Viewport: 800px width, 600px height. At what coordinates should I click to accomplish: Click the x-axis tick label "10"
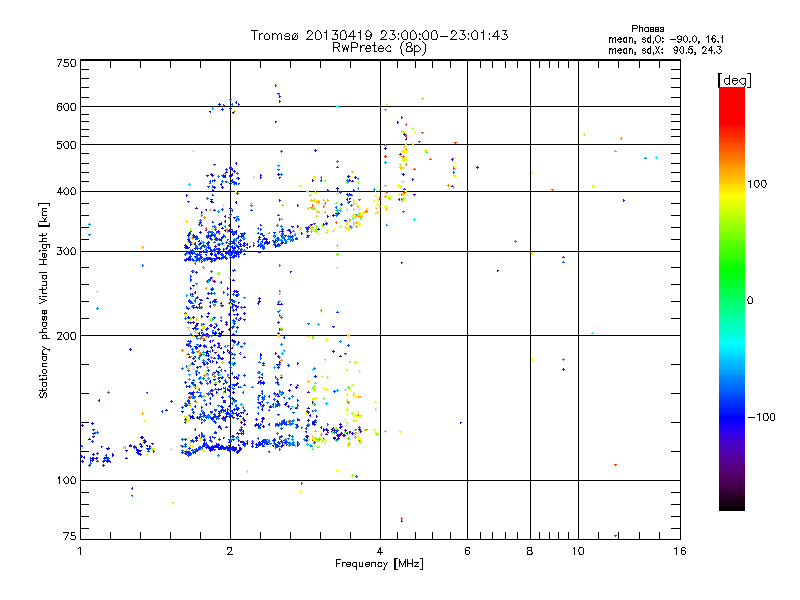click(x=578, y=551)
